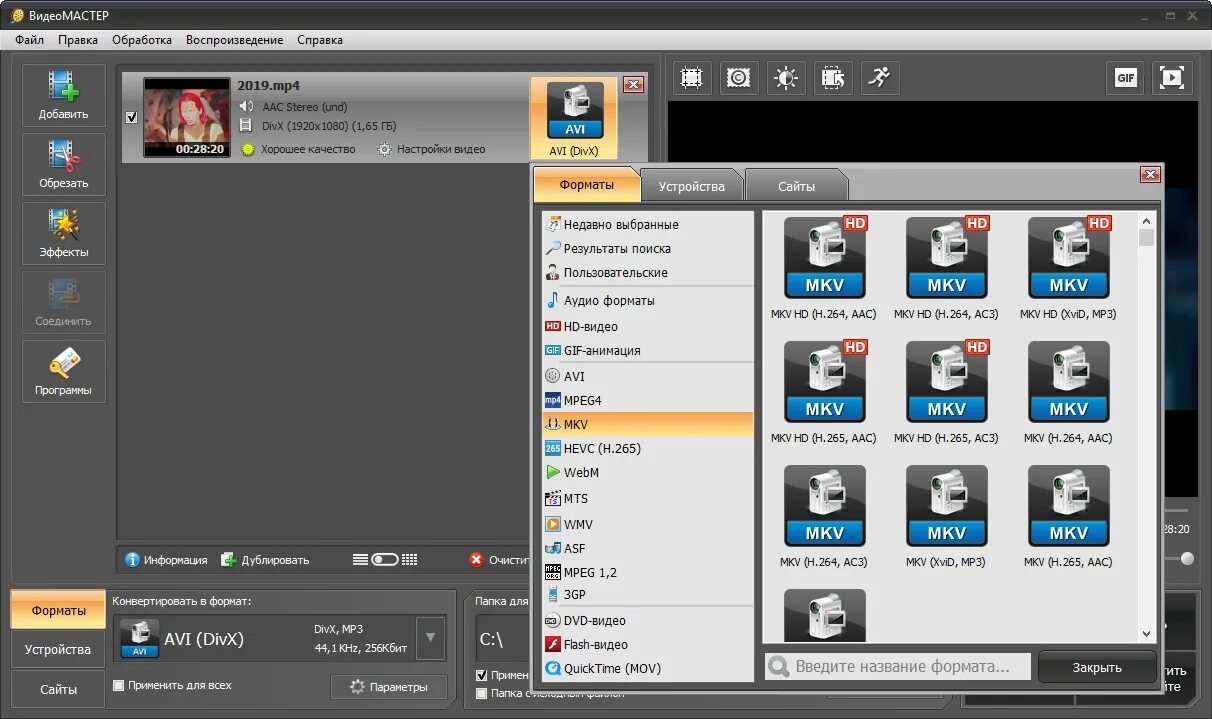Uncheck the 2019.mp4 selection checkbox
This screenshot has height=719, width=1212.
(x=131, y=116)
